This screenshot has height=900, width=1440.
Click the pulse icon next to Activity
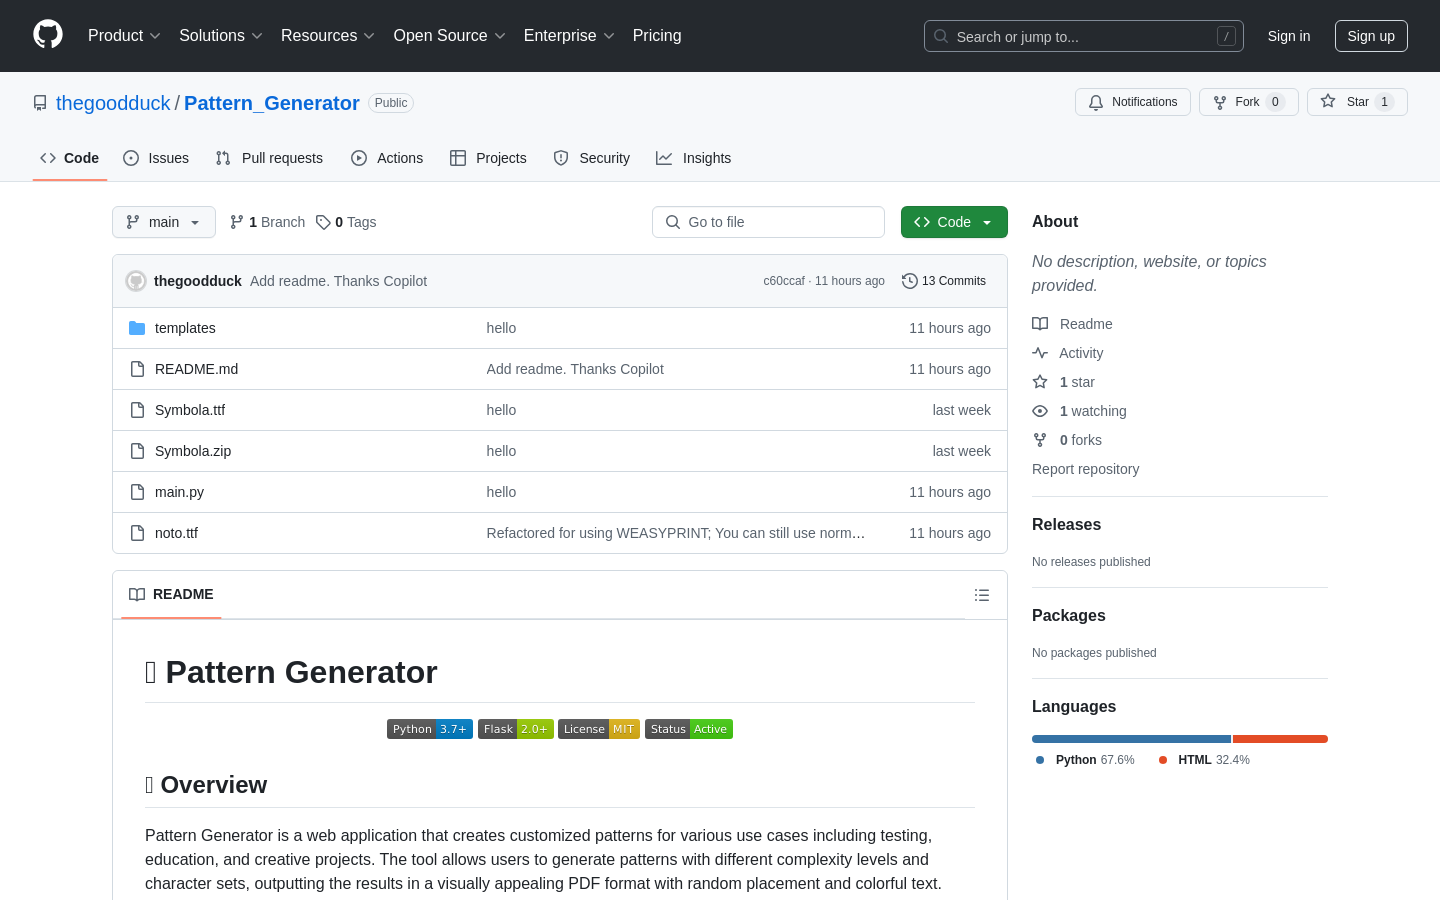tap(1040, 353)
